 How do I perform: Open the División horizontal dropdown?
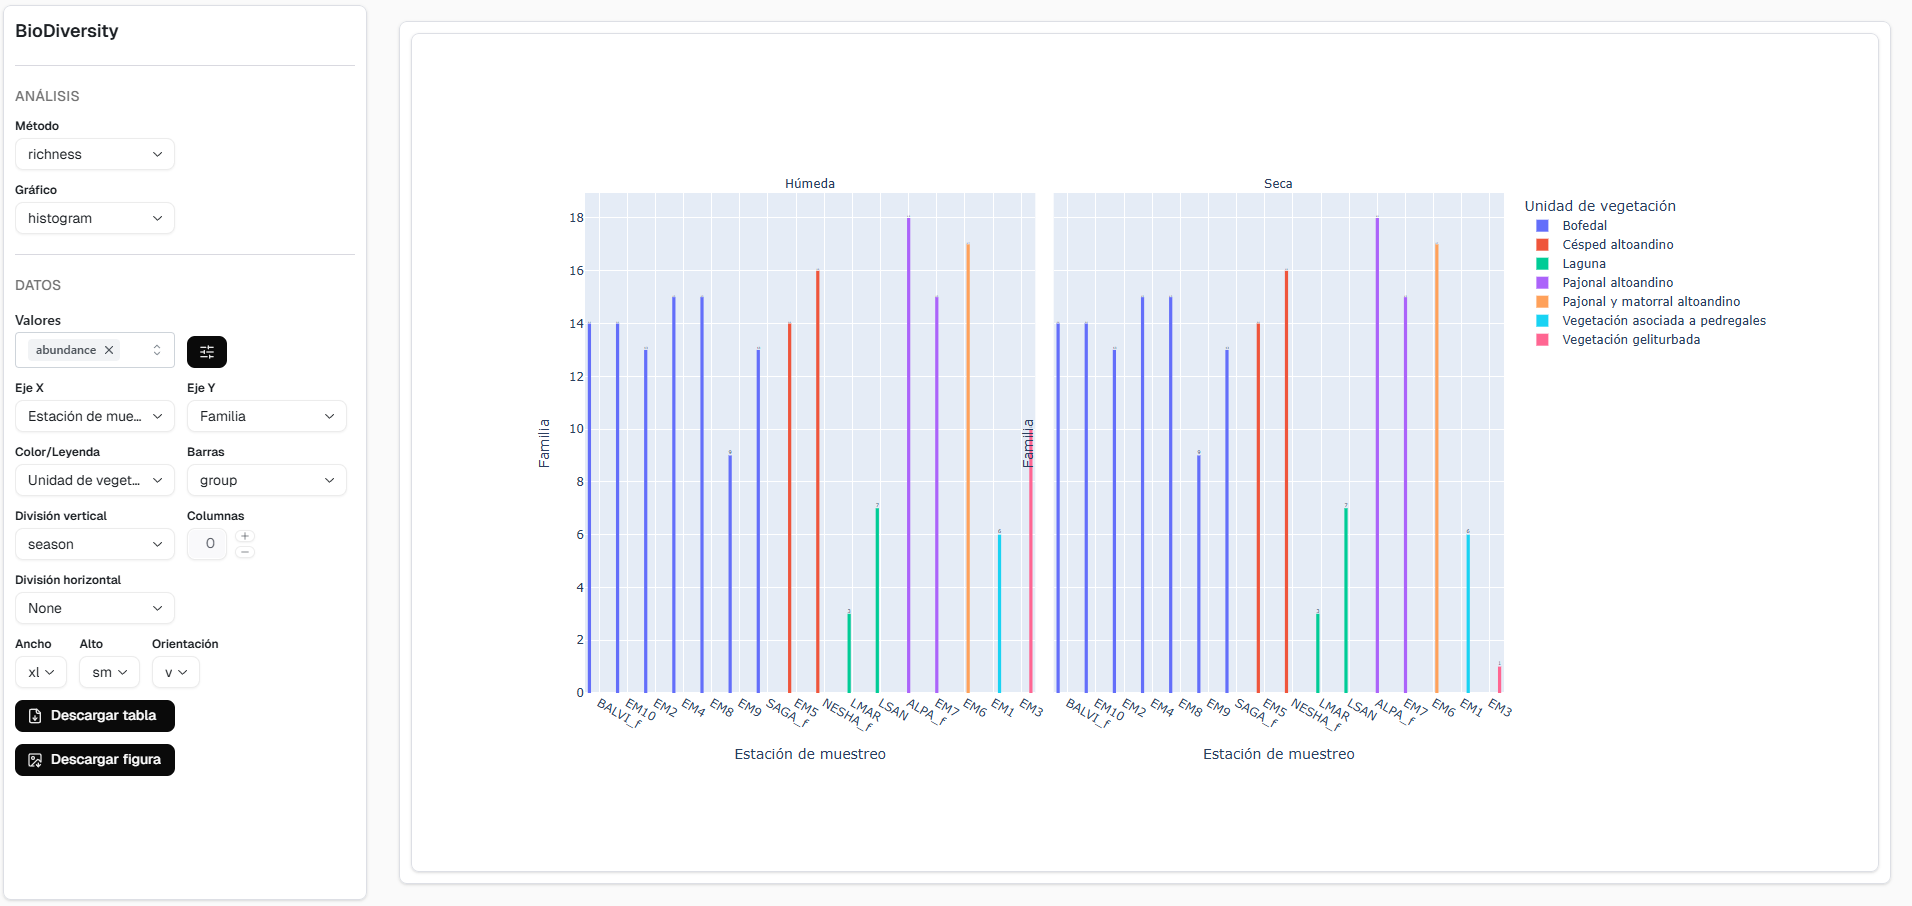94,608
